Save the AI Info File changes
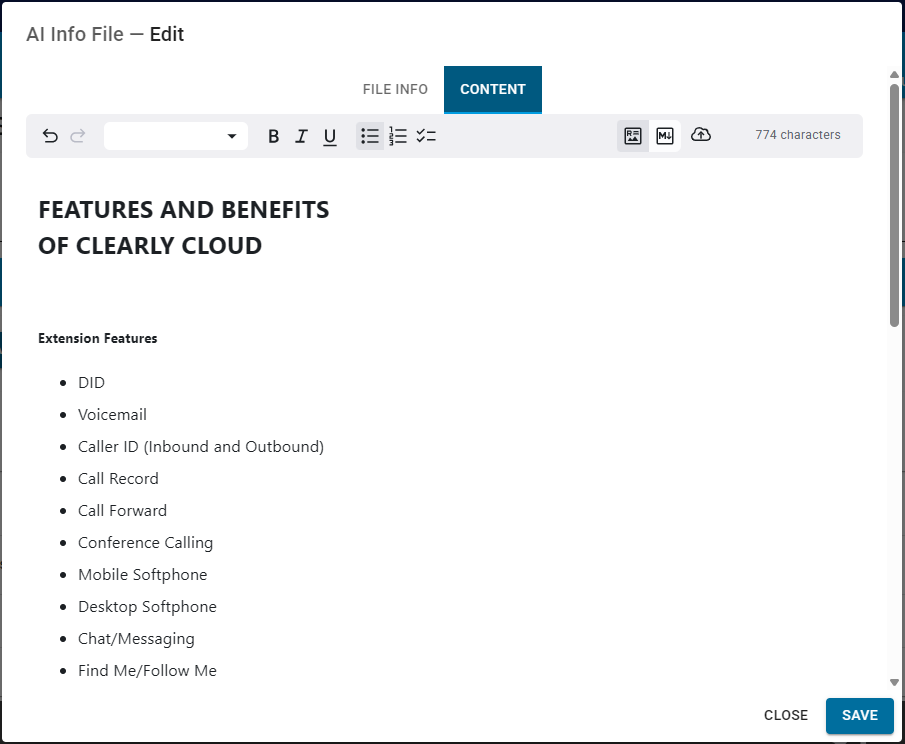Screen dimensions: 905x744 click(x=859, y=715)
